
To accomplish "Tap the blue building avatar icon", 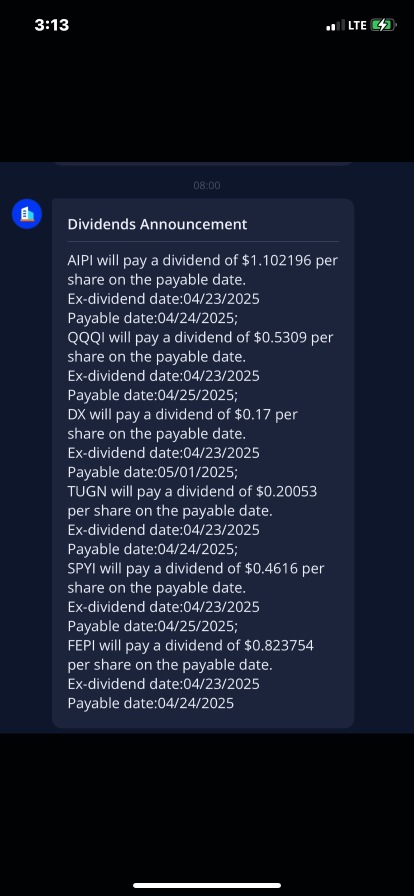I will point(27,214).
